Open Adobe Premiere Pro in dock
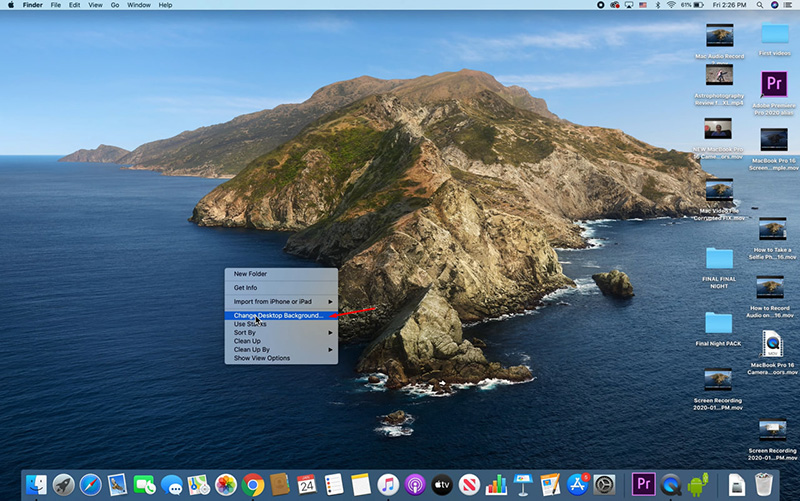The height and width of the screenshot is (501, 800). pyautogui.click(x=645, y=485)
